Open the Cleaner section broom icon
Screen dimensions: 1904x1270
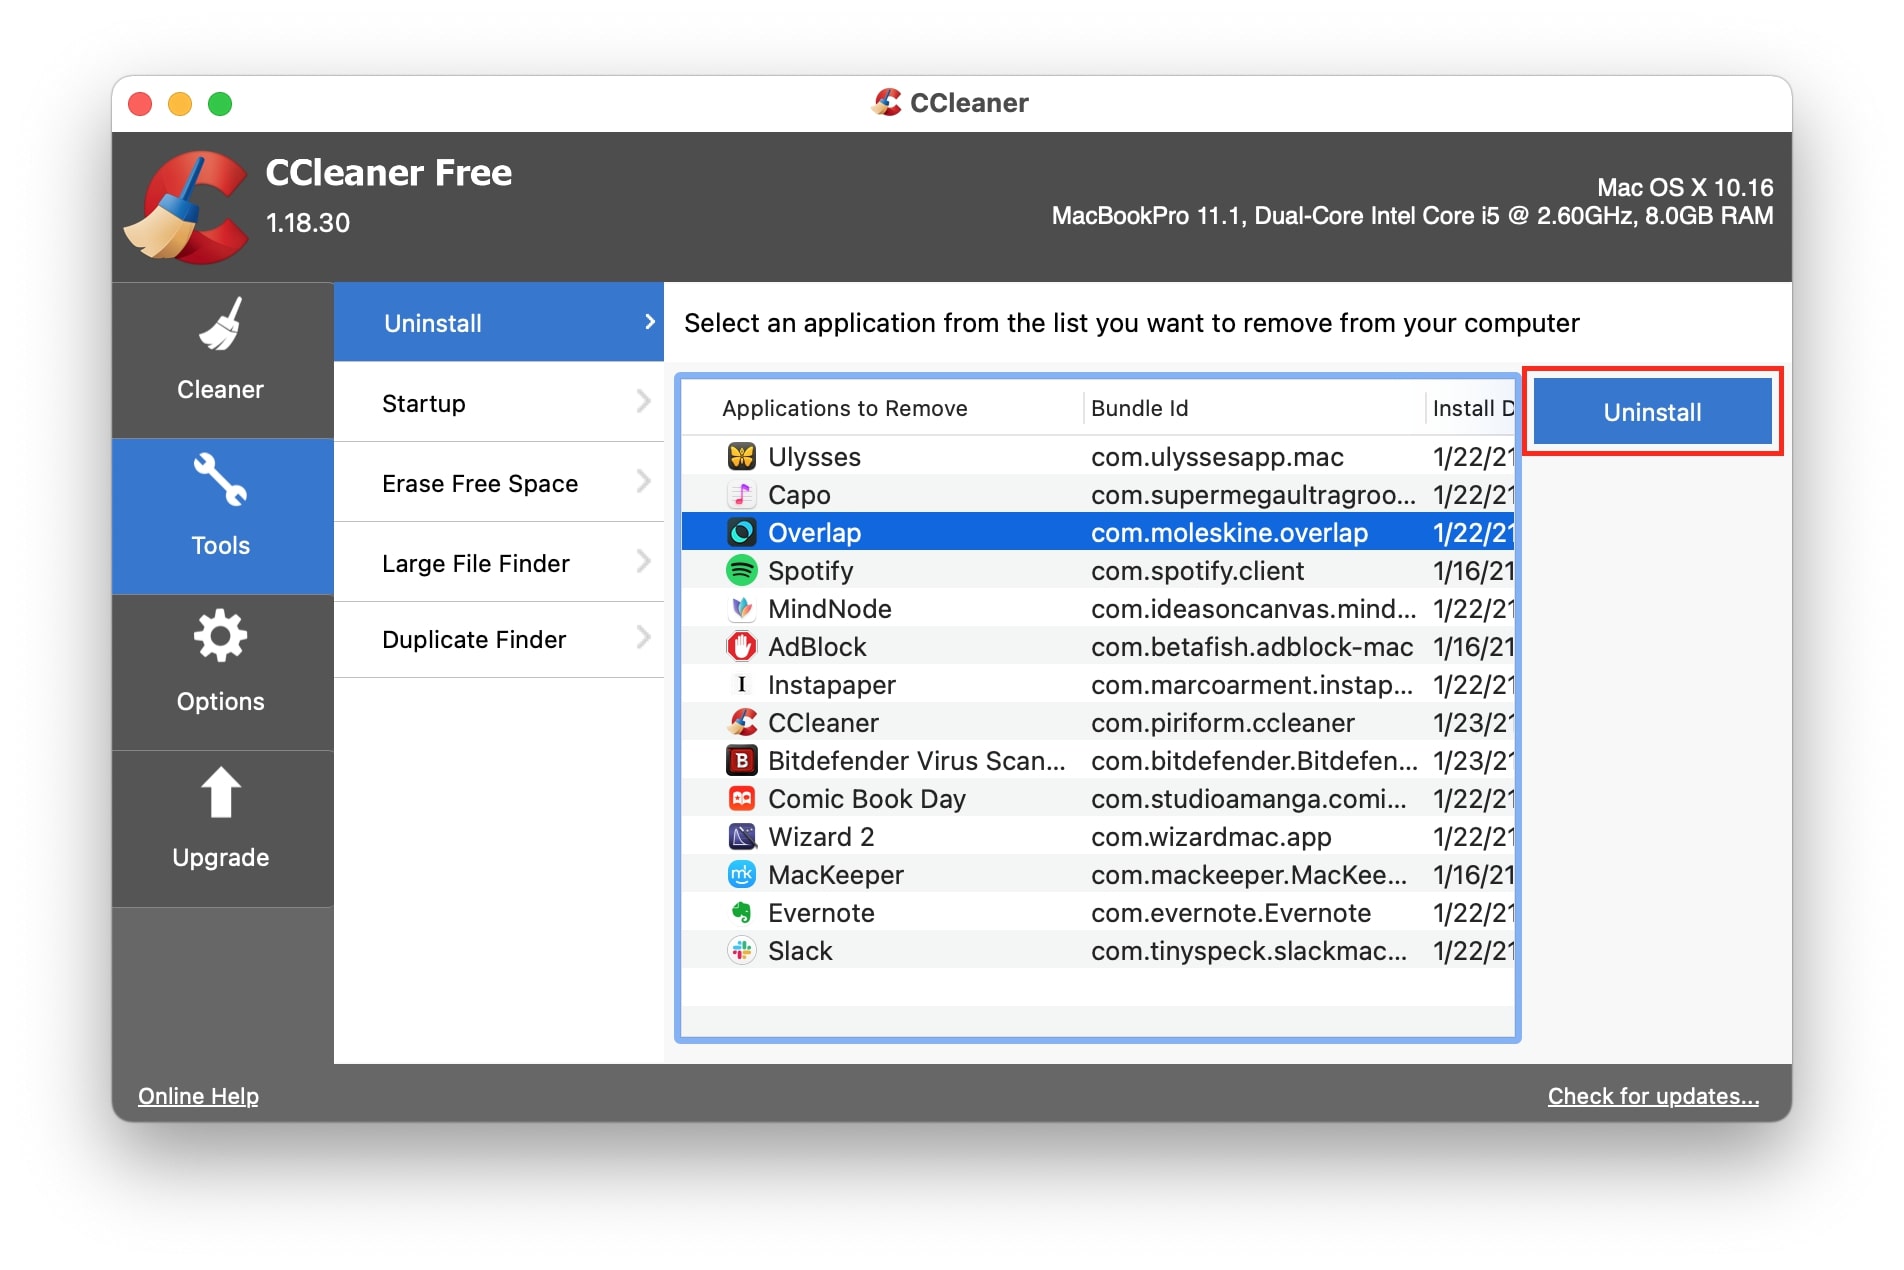point(220,324)
